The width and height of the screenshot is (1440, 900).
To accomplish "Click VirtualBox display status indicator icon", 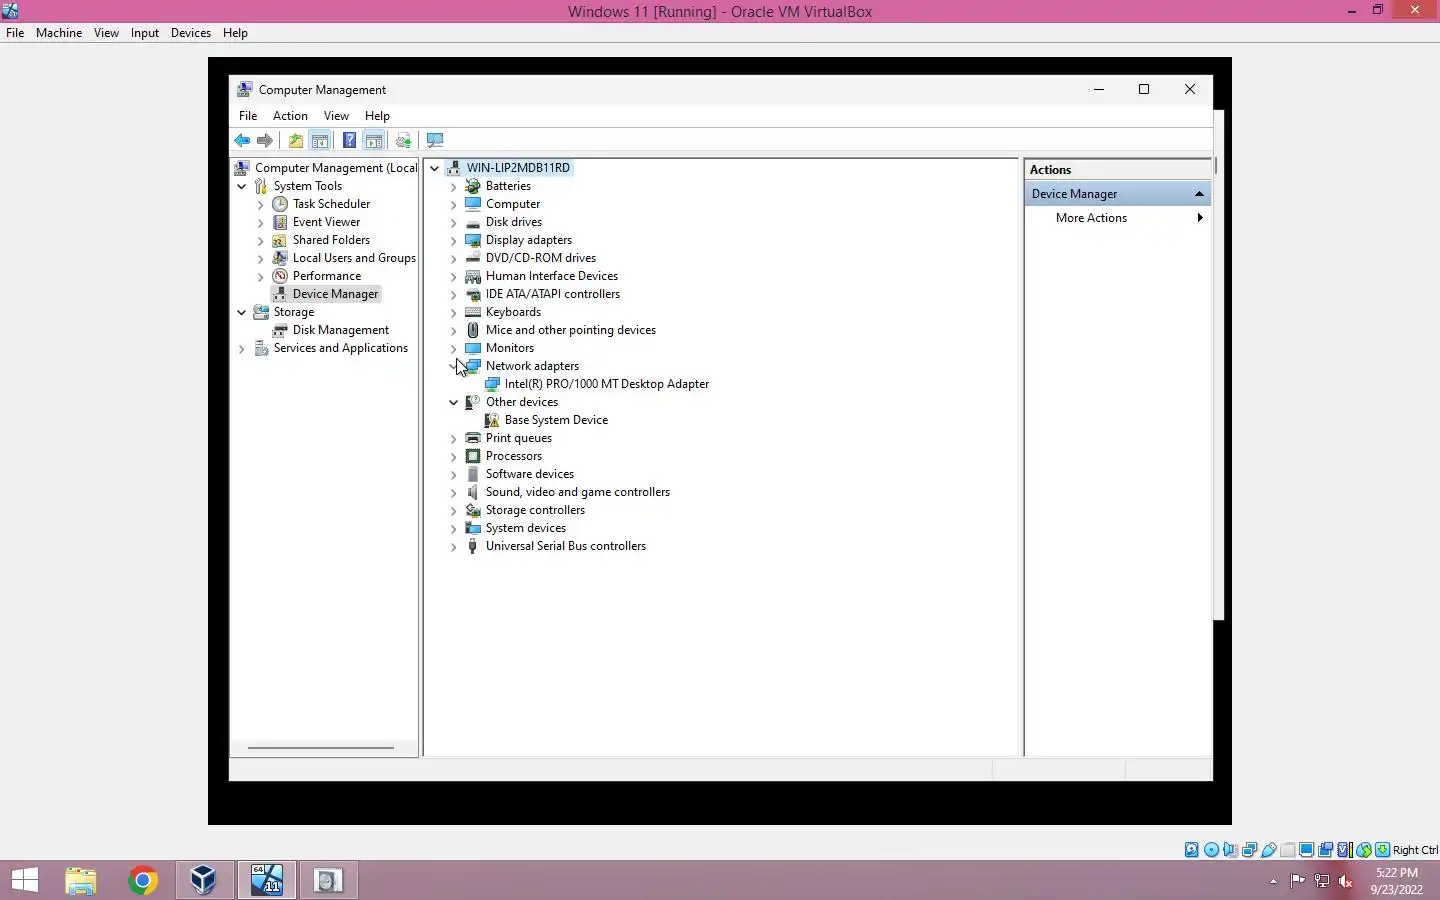I will [x=1306, y=850].
